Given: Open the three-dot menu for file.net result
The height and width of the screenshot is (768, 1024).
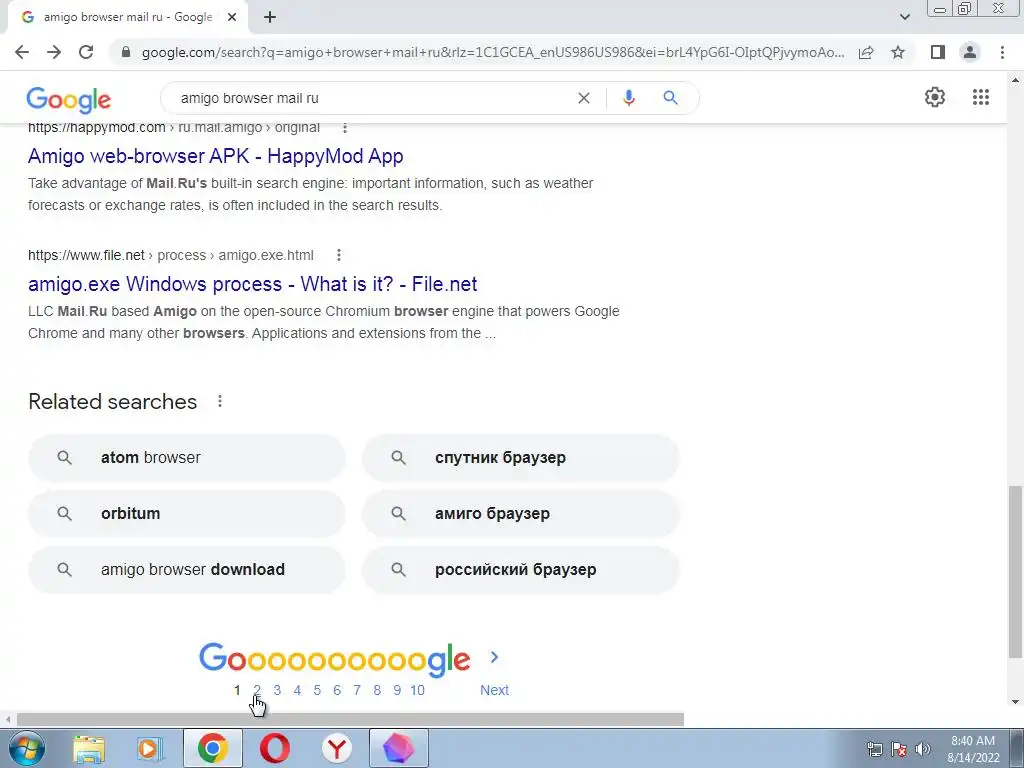Looking at the screenshot, I should point(338,255).
